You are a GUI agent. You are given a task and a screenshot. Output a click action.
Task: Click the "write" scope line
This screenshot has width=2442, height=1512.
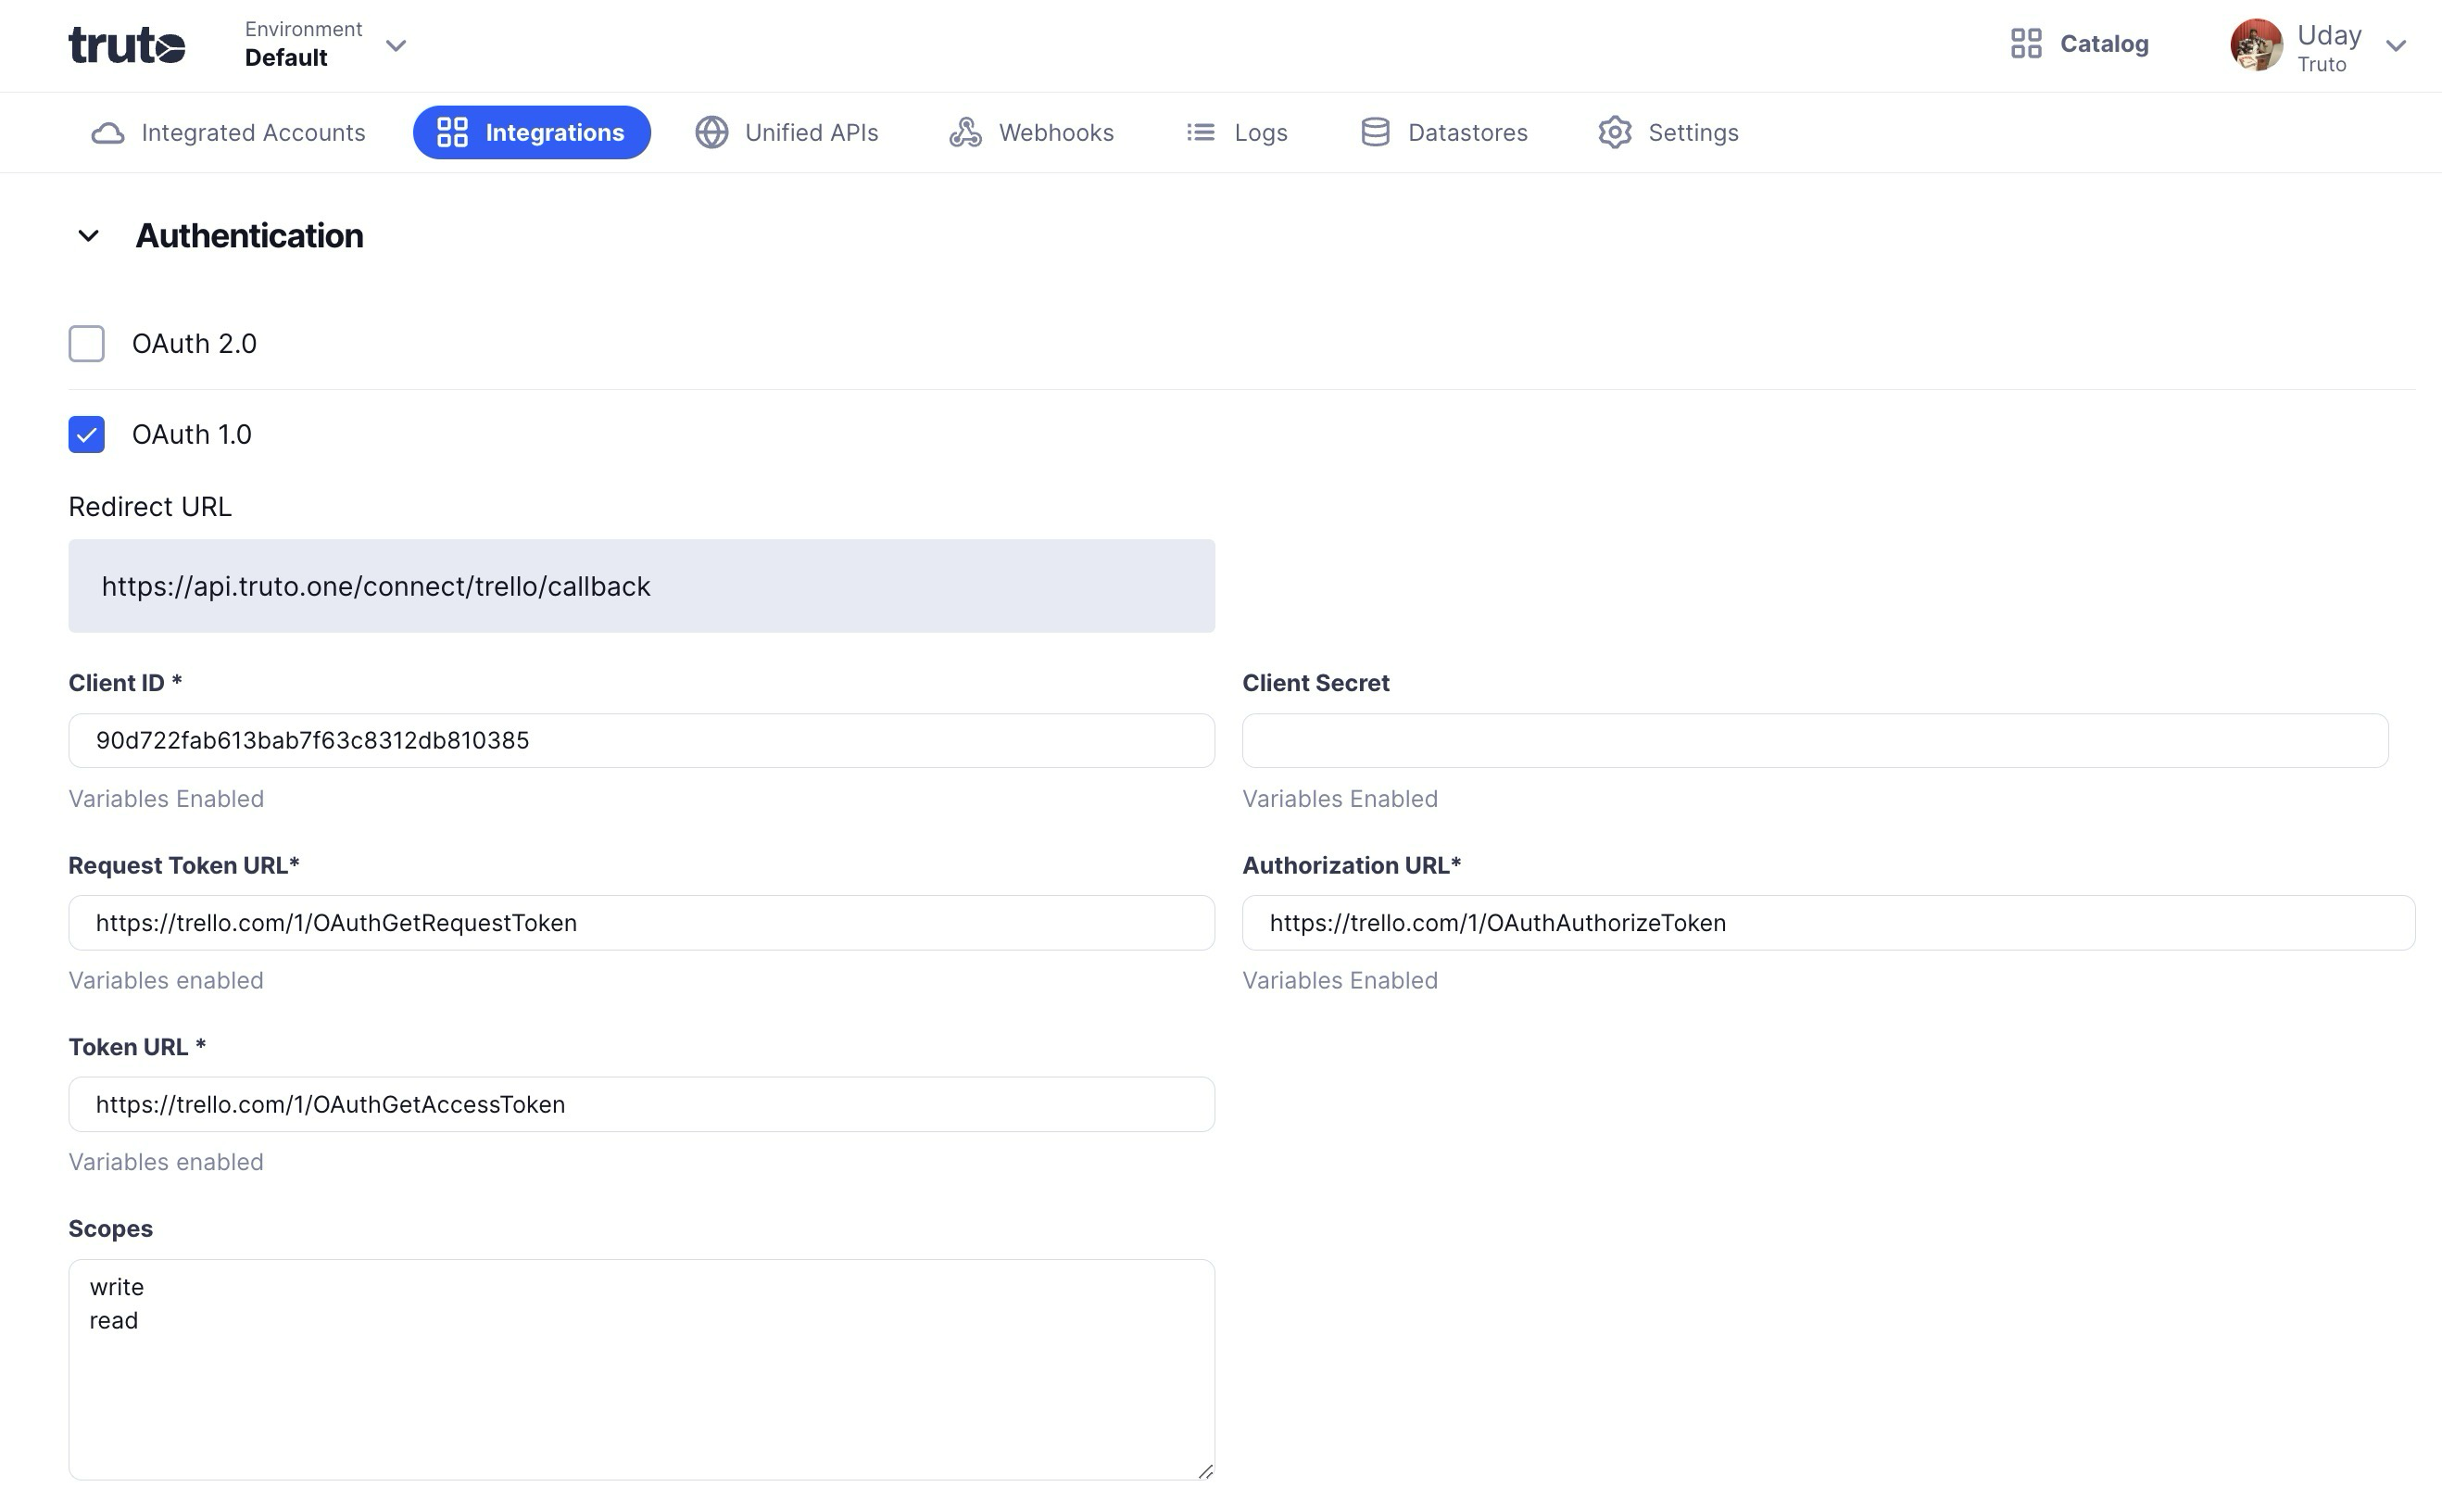pyautogui.click(x=116, y=1287)
